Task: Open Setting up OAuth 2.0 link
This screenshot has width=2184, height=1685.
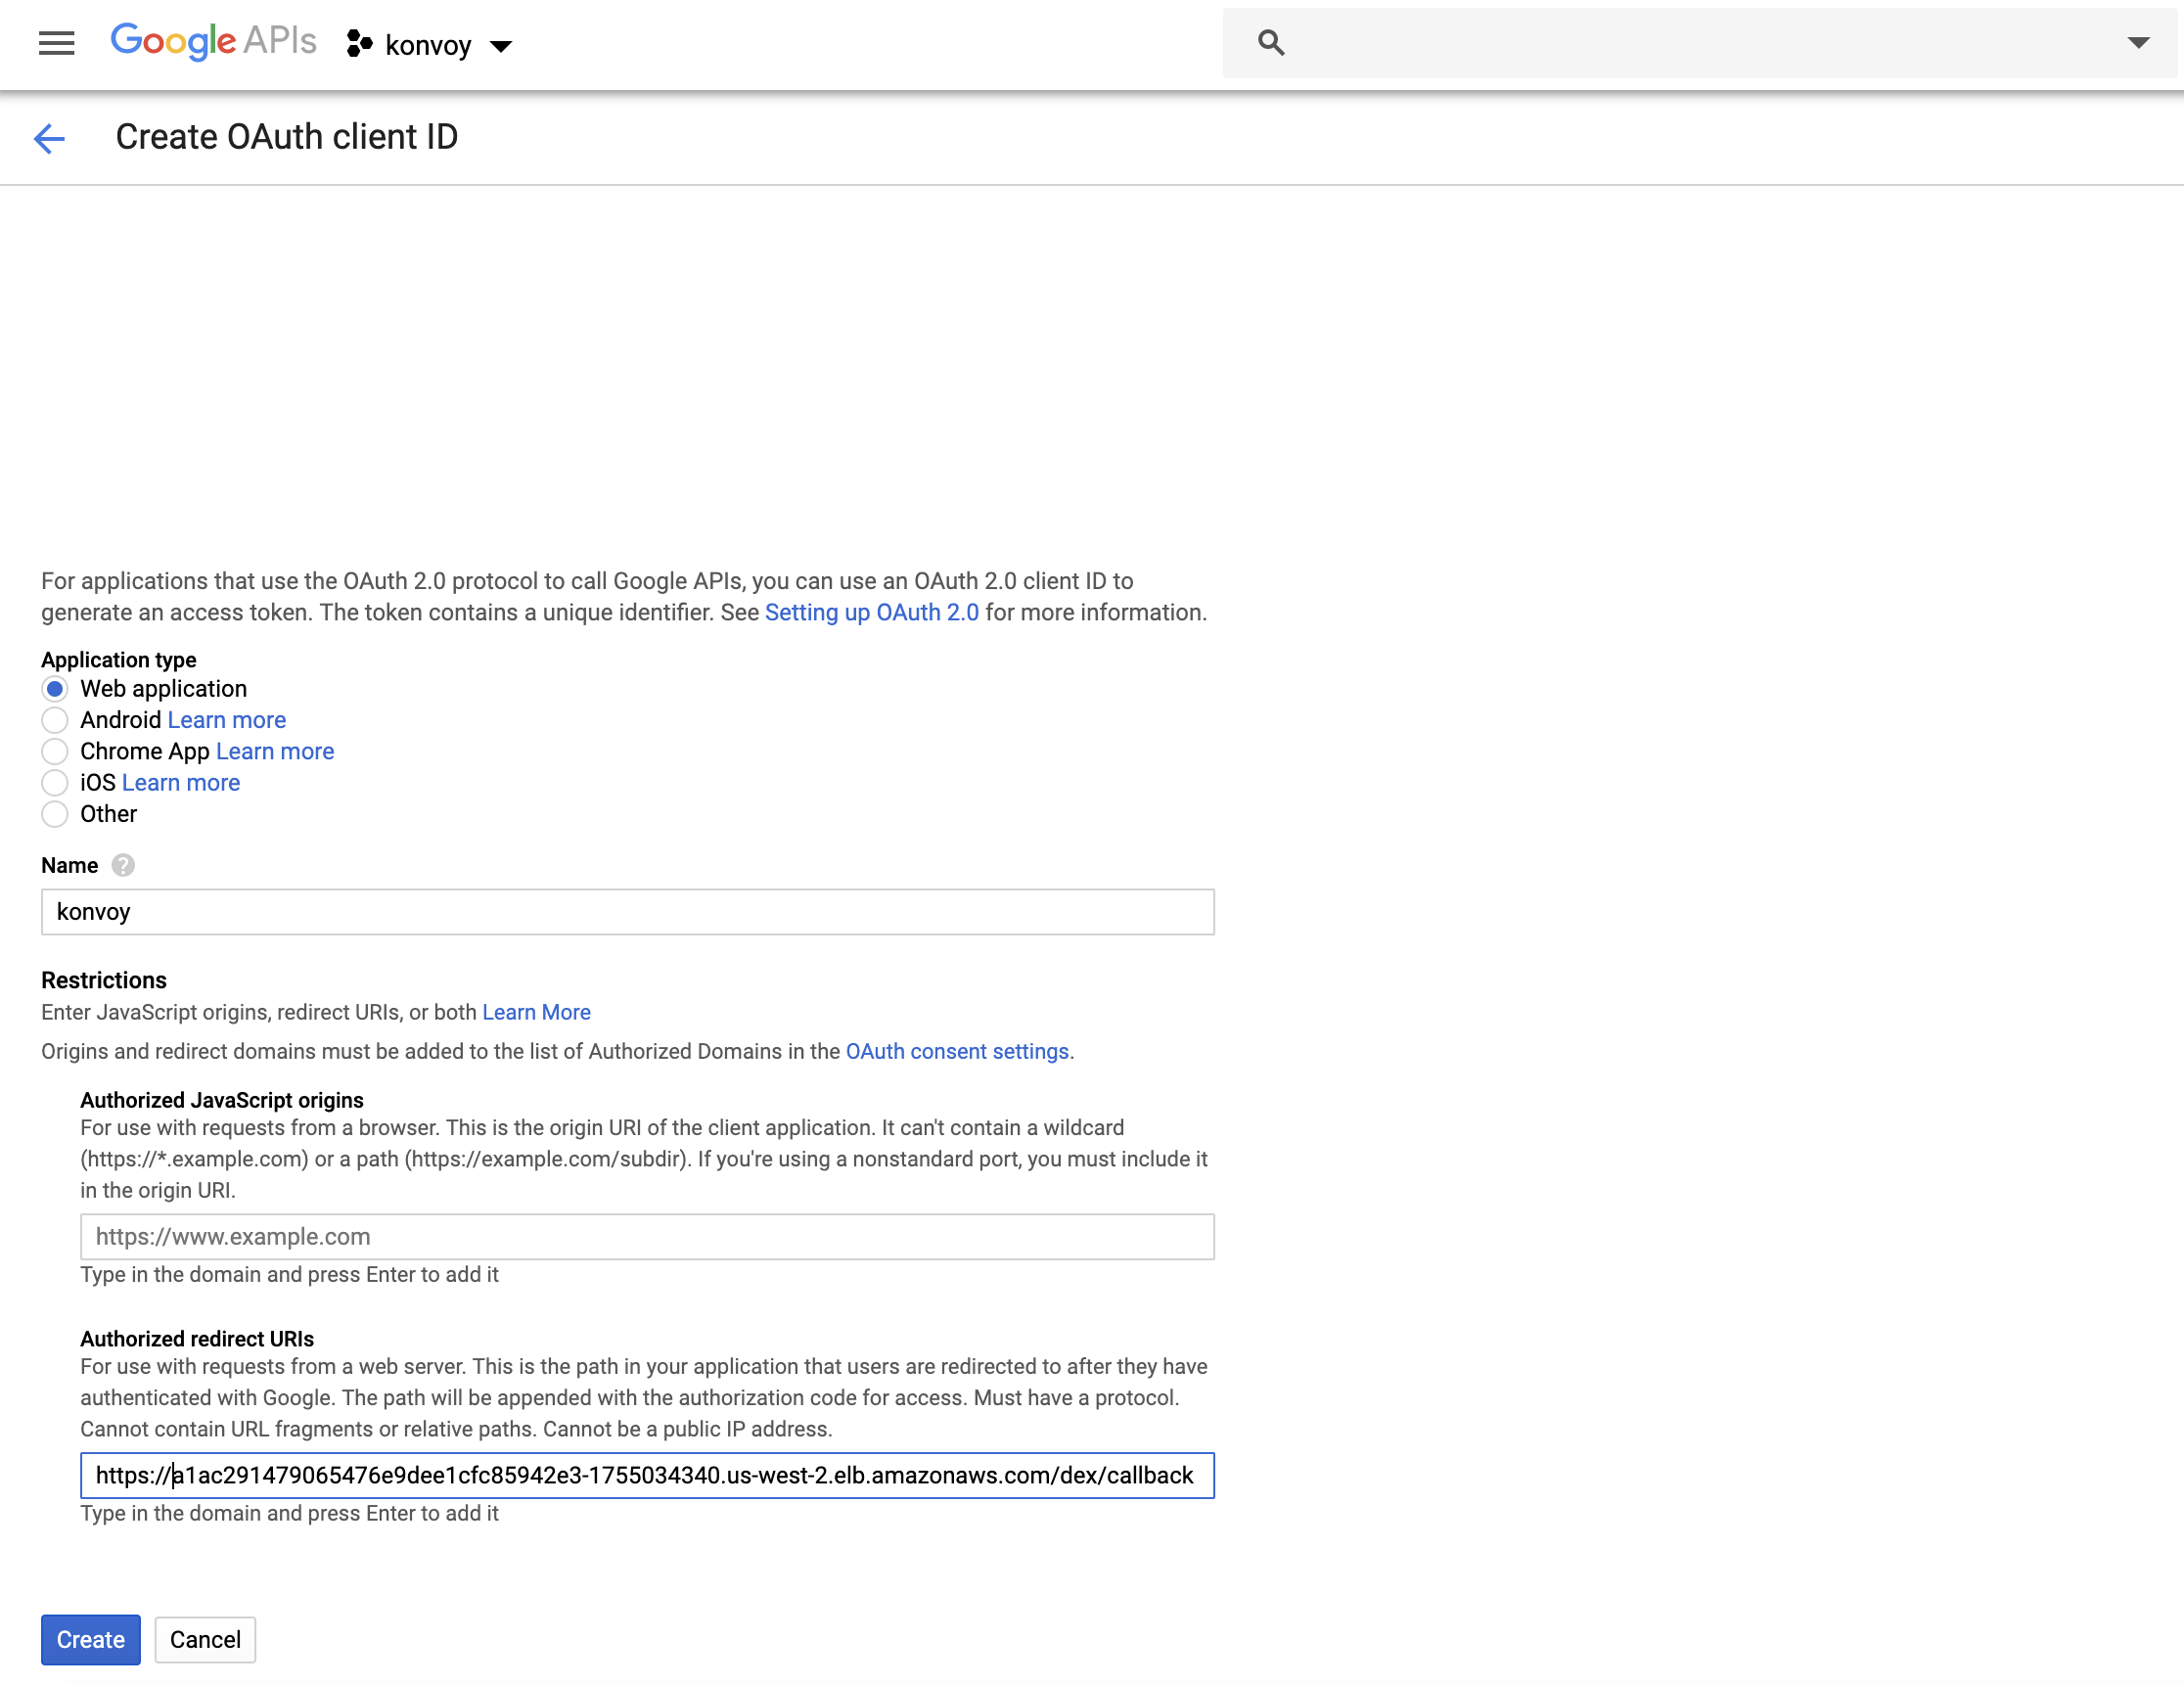Action: coord(871,612)
